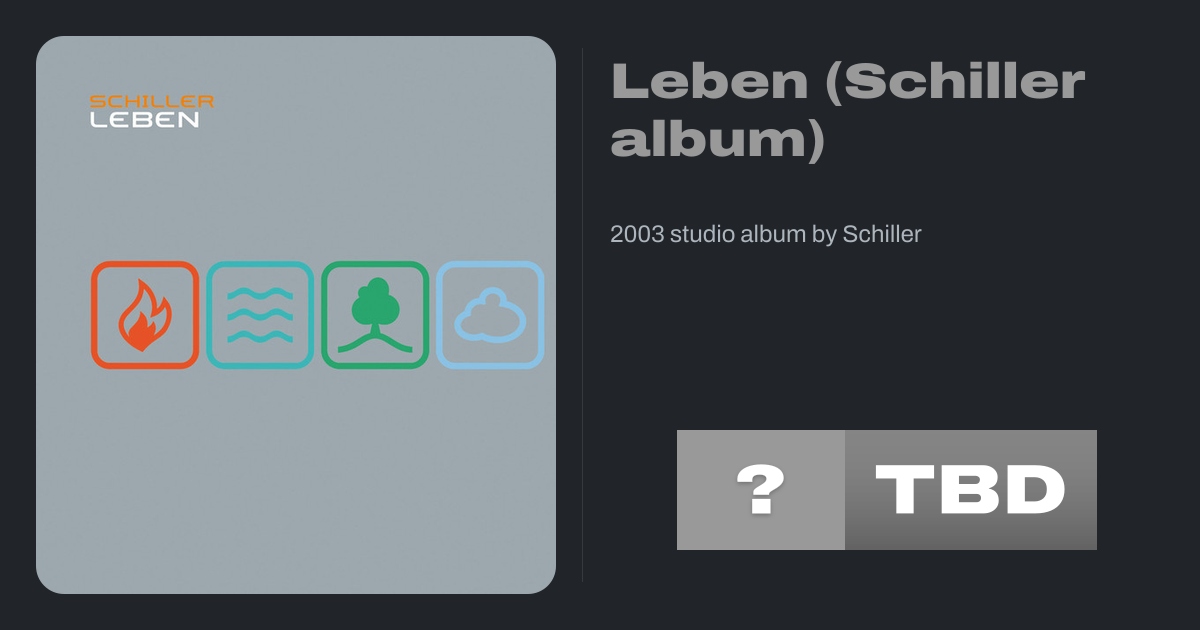Click the orange SCHILLER logo on the cover
Viewport: 1200px width, 630px height.
151,101
